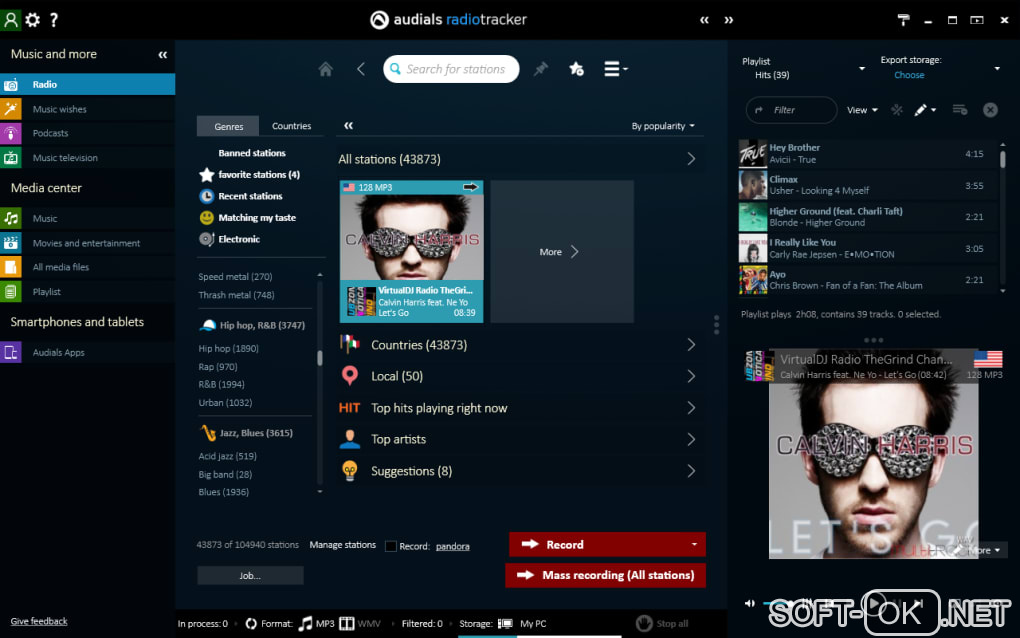Select the Electronic genre shortcut
Viewport: 1020px width, 638px height.
click(230, 239)
